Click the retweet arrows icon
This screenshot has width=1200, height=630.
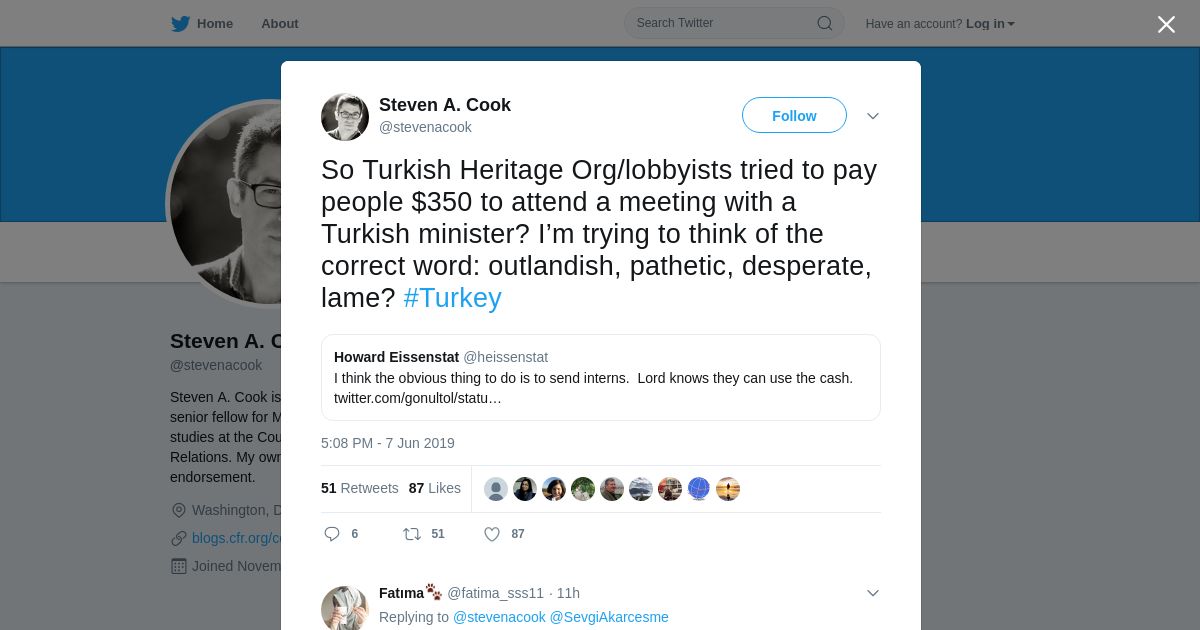(x=411, y=534)
